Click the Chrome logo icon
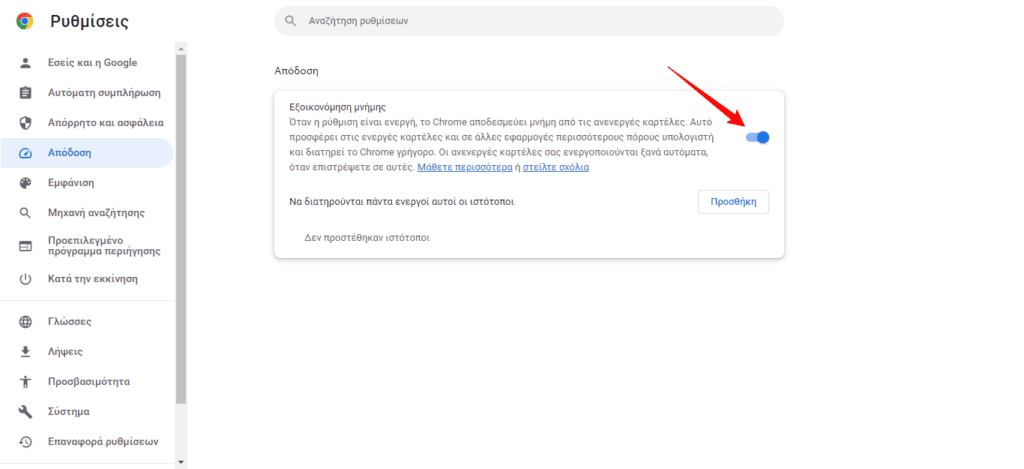 [x=24, y=21]
